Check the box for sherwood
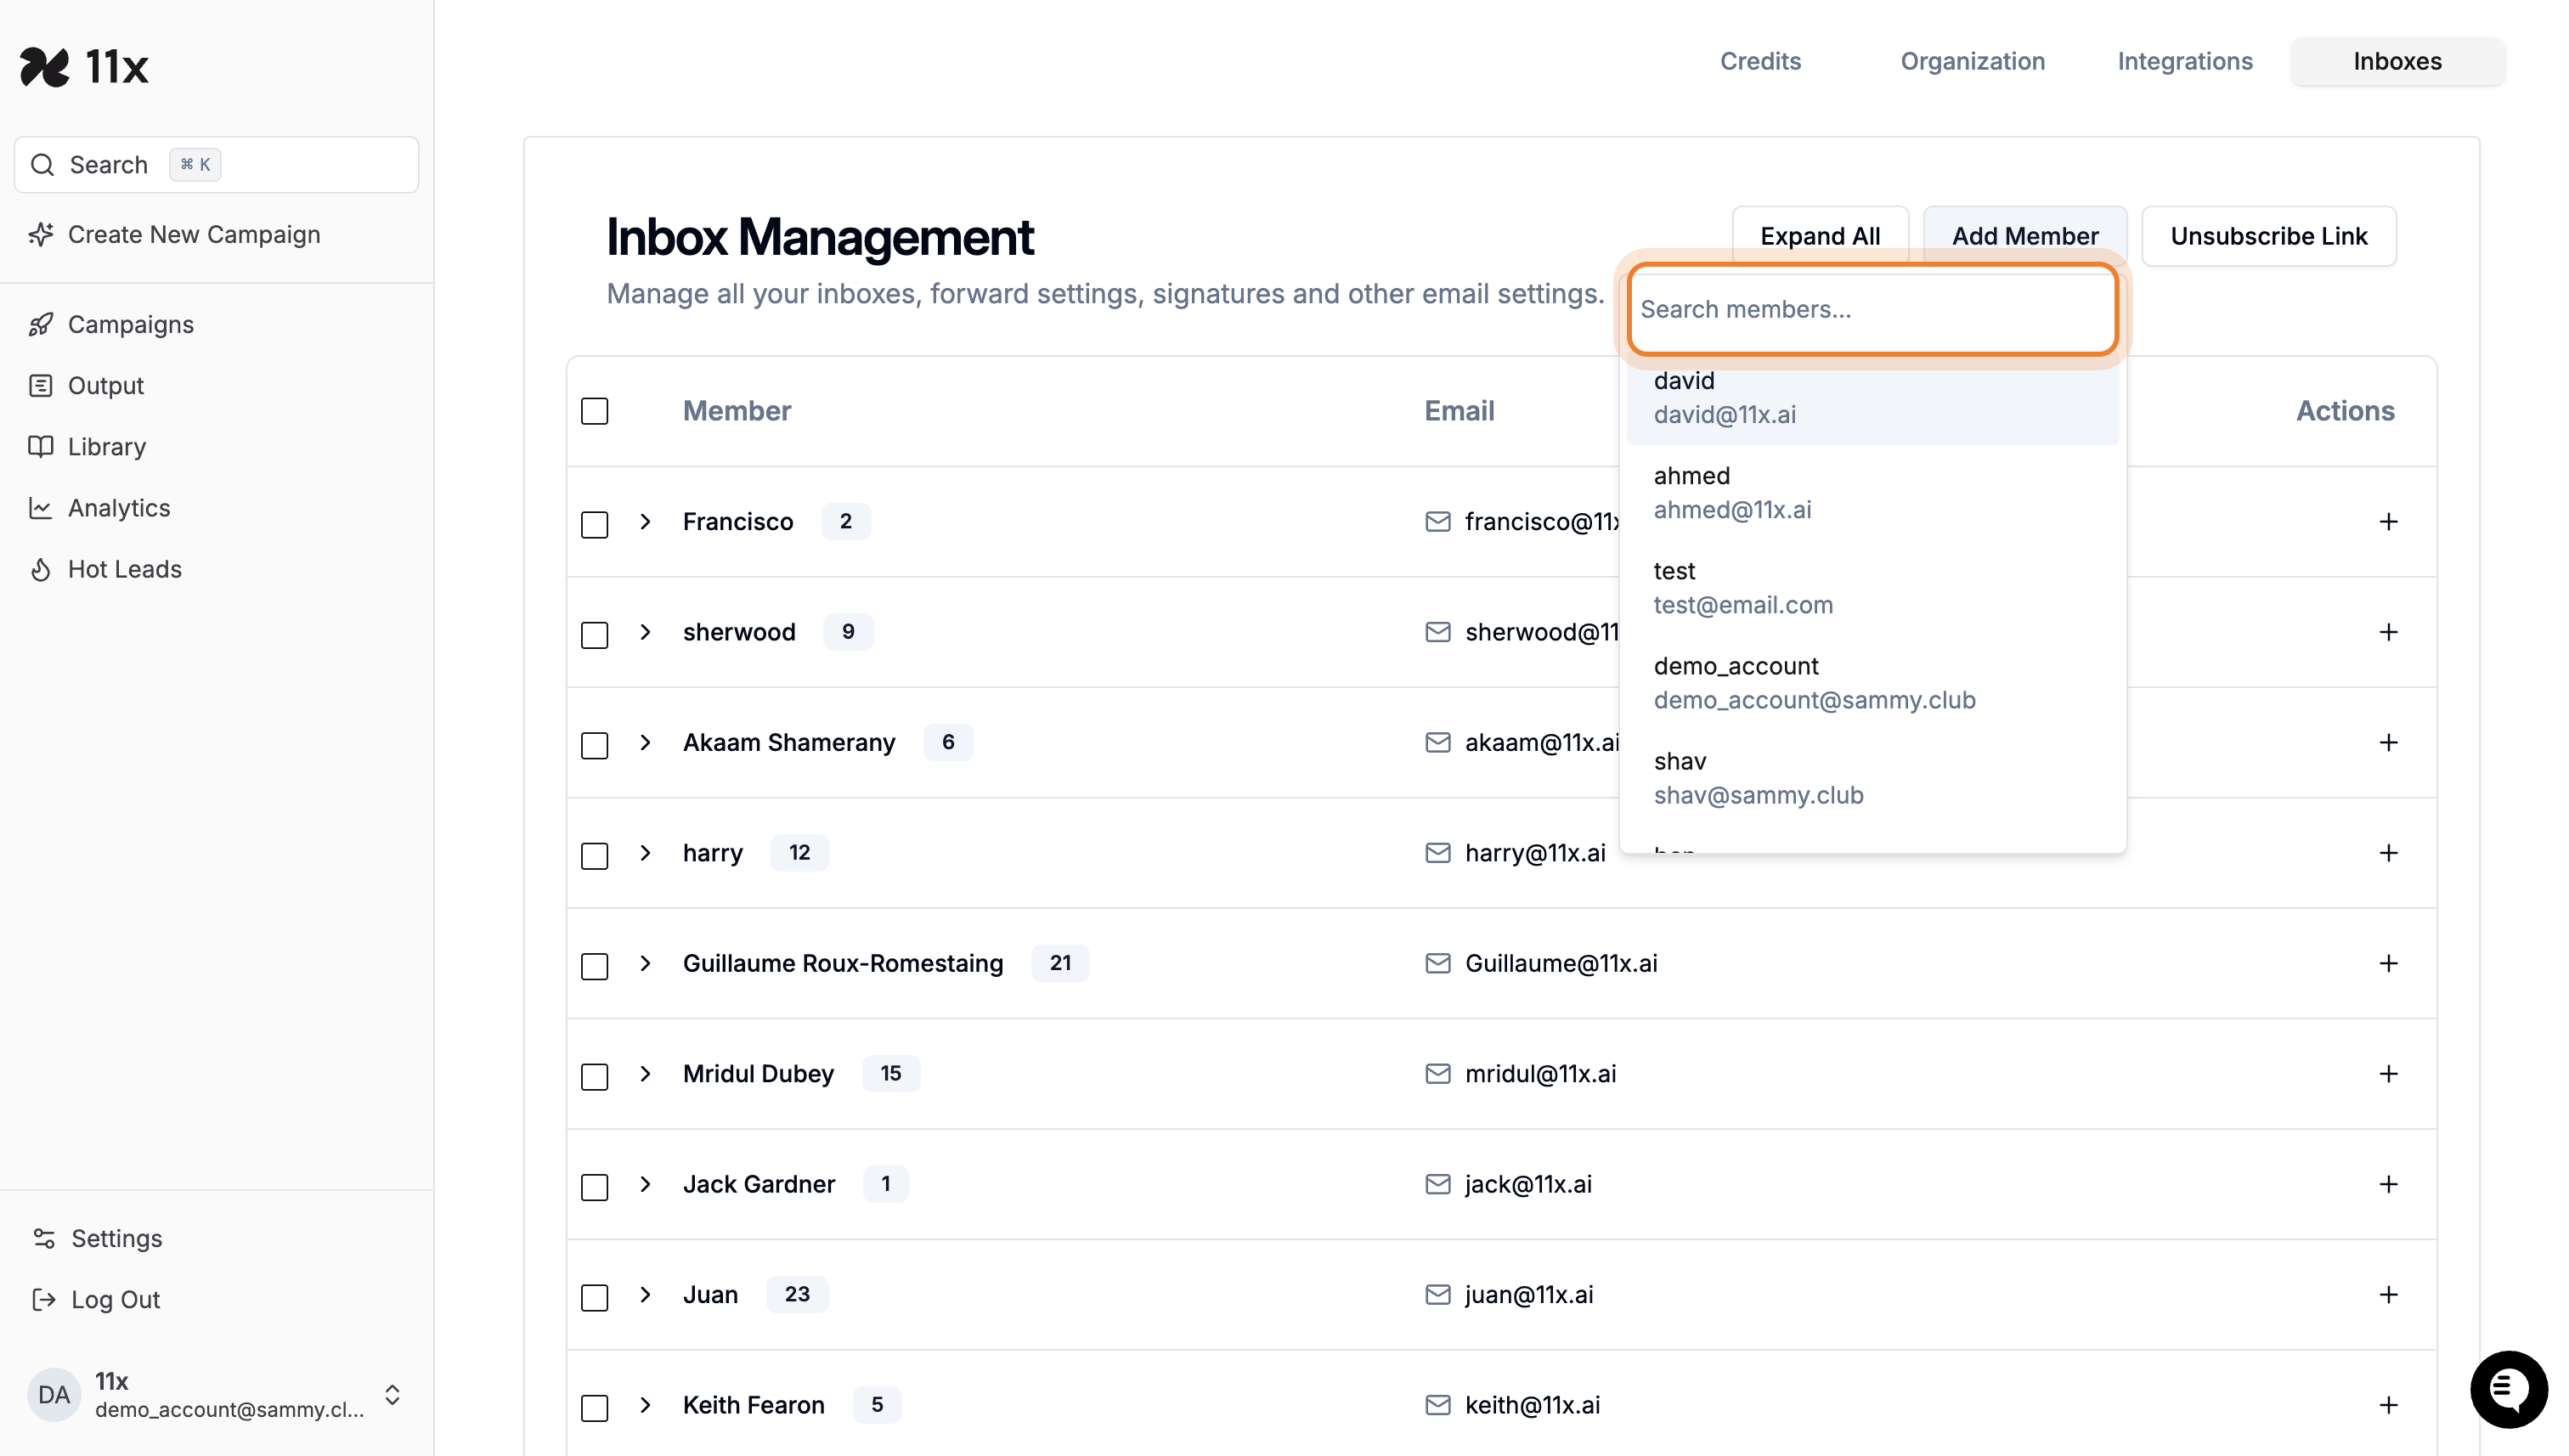This screenshot has width=2569, height=1456. (x=594, y=635)
